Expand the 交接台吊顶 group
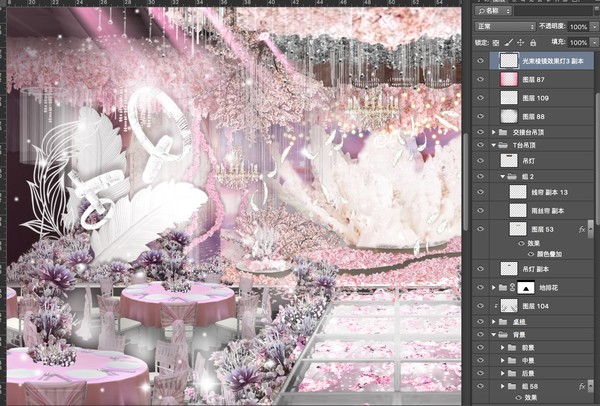The image size is (600, 406). (494, 132)
